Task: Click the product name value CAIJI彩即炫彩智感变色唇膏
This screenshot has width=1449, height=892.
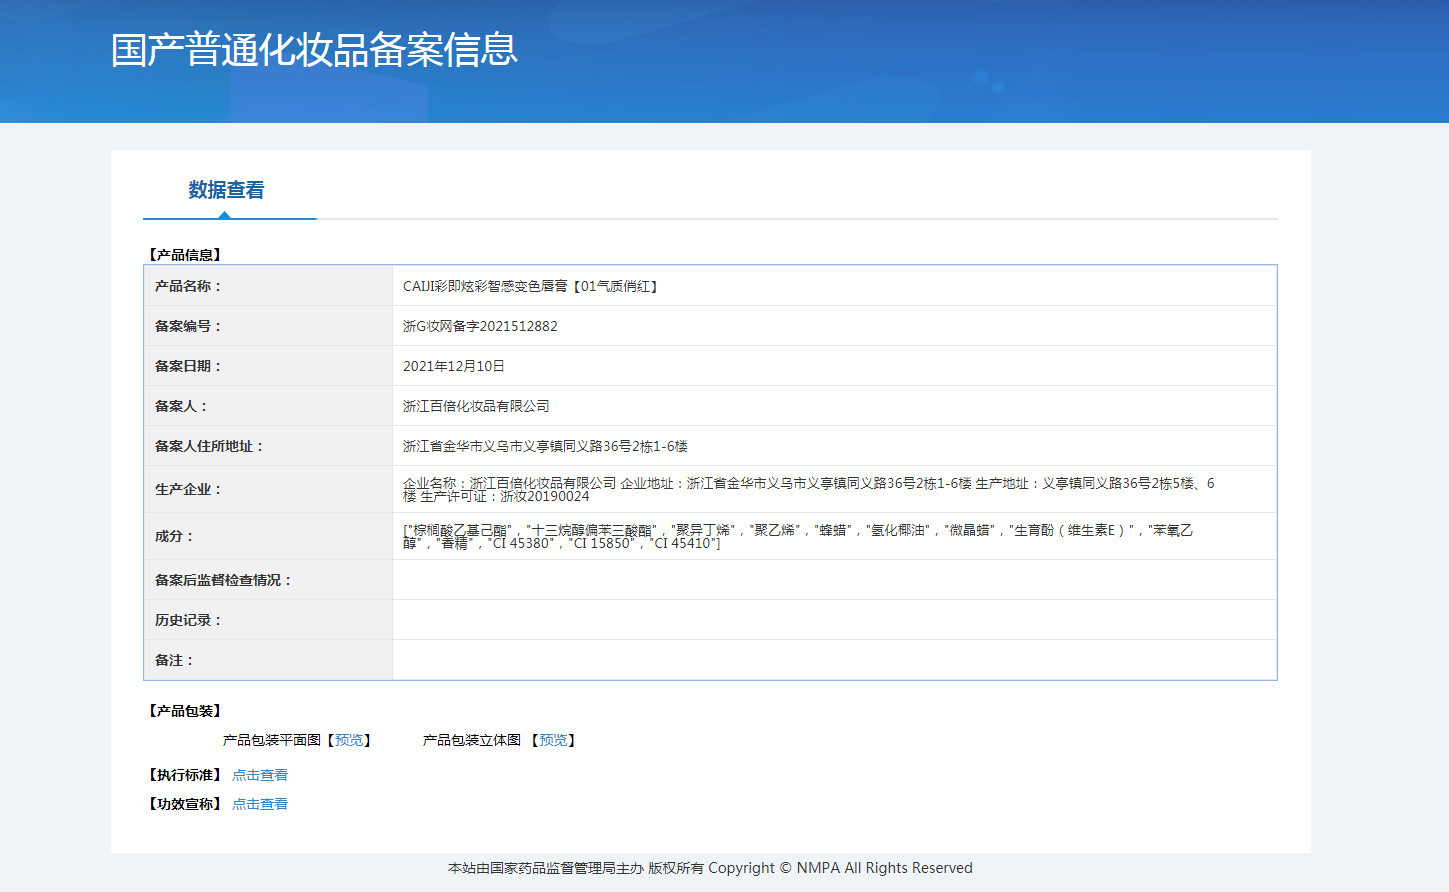Action: pyautogui.click(x=530, y=286)
